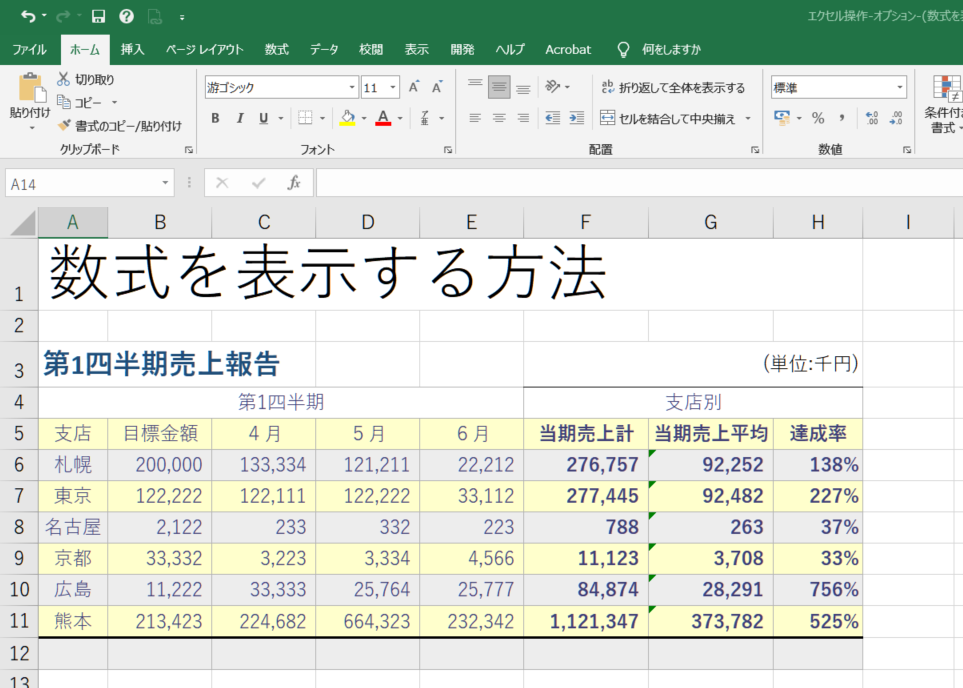The image size is (963, 688).
Task: Open the font name dropdown 游ゴシック
Action: pyautogui.click(x=351, y=87)
